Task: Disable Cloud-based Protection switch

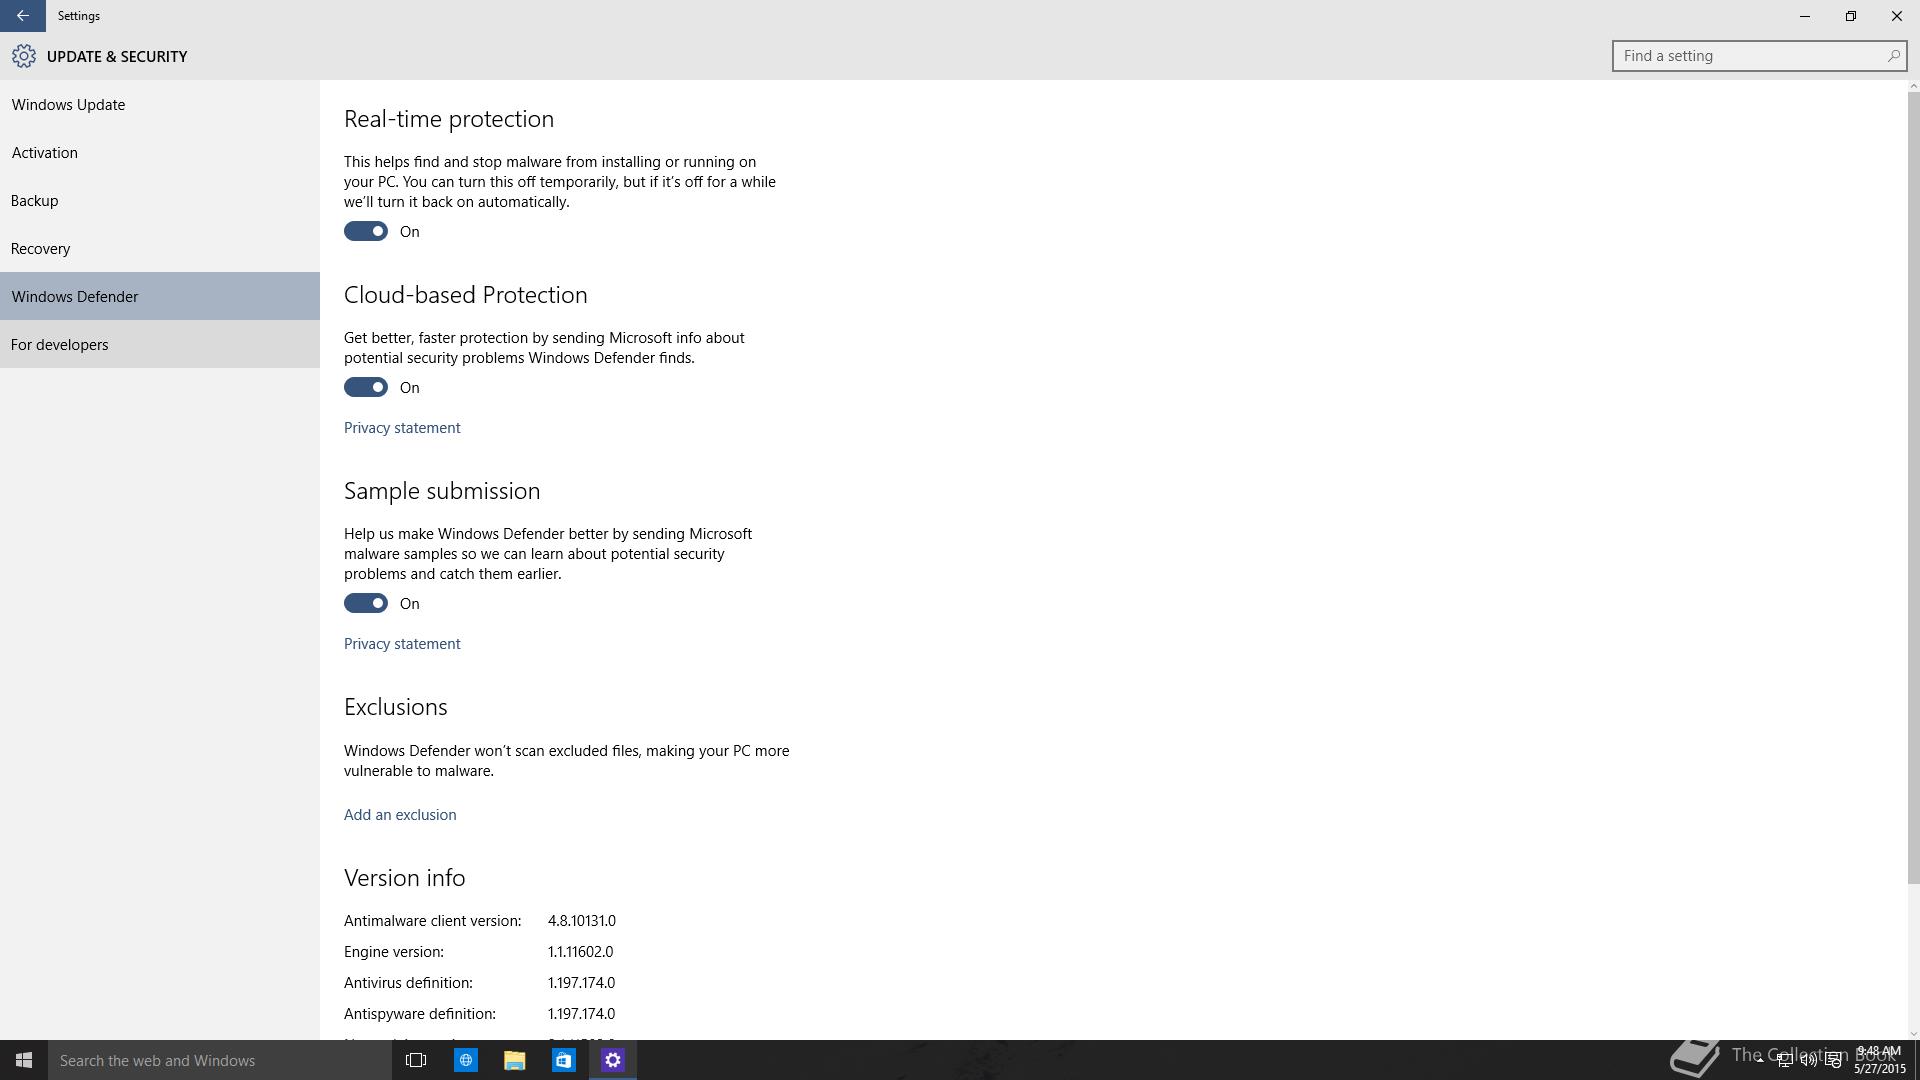Action: (x=366, y=387)
